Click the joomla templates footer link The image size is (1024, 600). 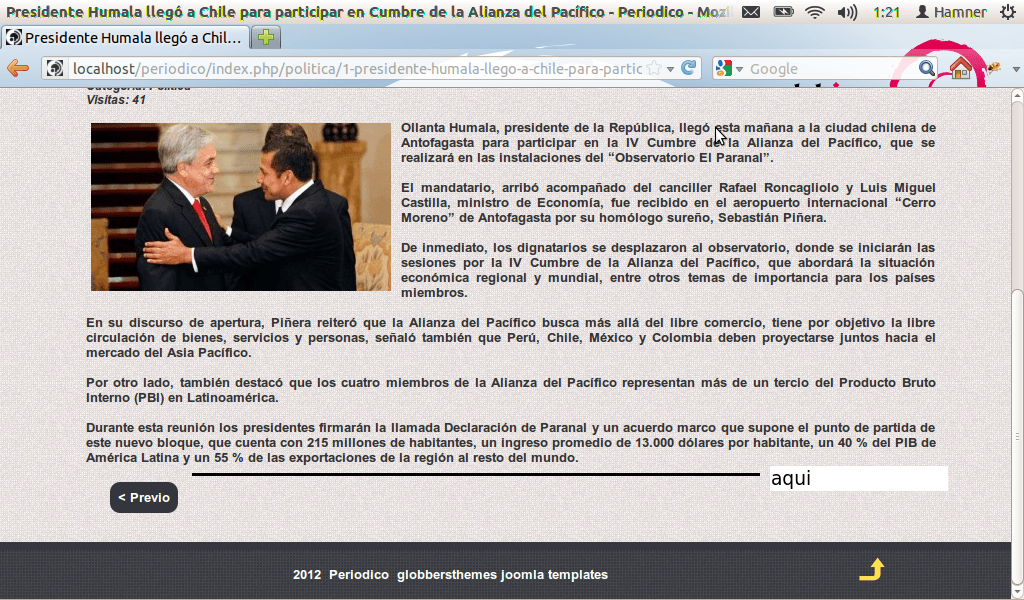coord(554,575)
